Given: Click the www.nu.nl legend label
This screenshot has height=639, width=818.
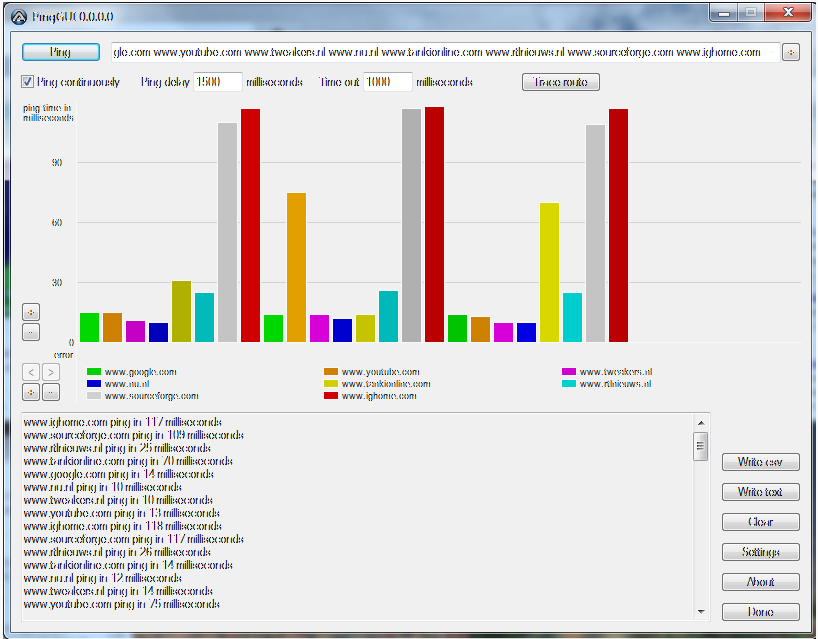Looking at the screenshot, I should [127, 384].
